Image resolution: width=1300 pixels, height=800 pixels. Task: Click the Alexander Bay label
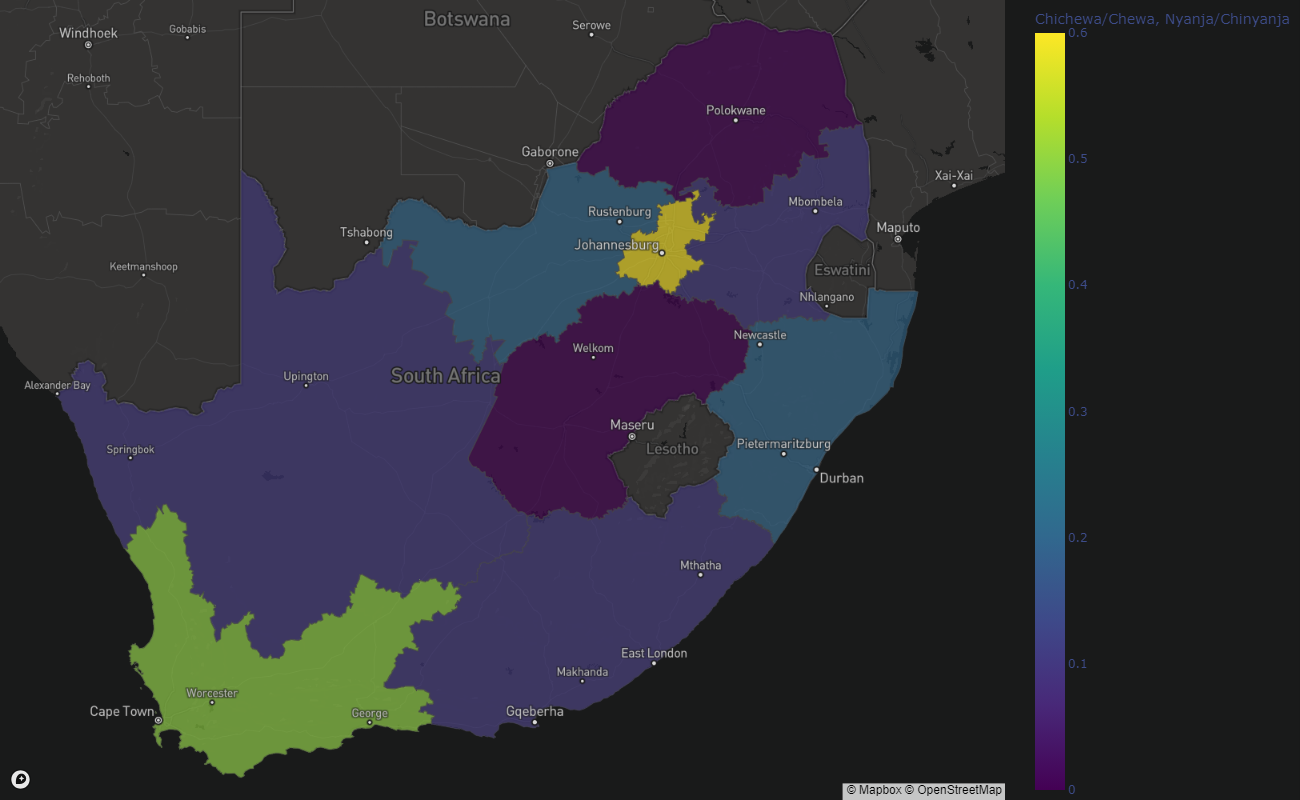pos(57,385)
